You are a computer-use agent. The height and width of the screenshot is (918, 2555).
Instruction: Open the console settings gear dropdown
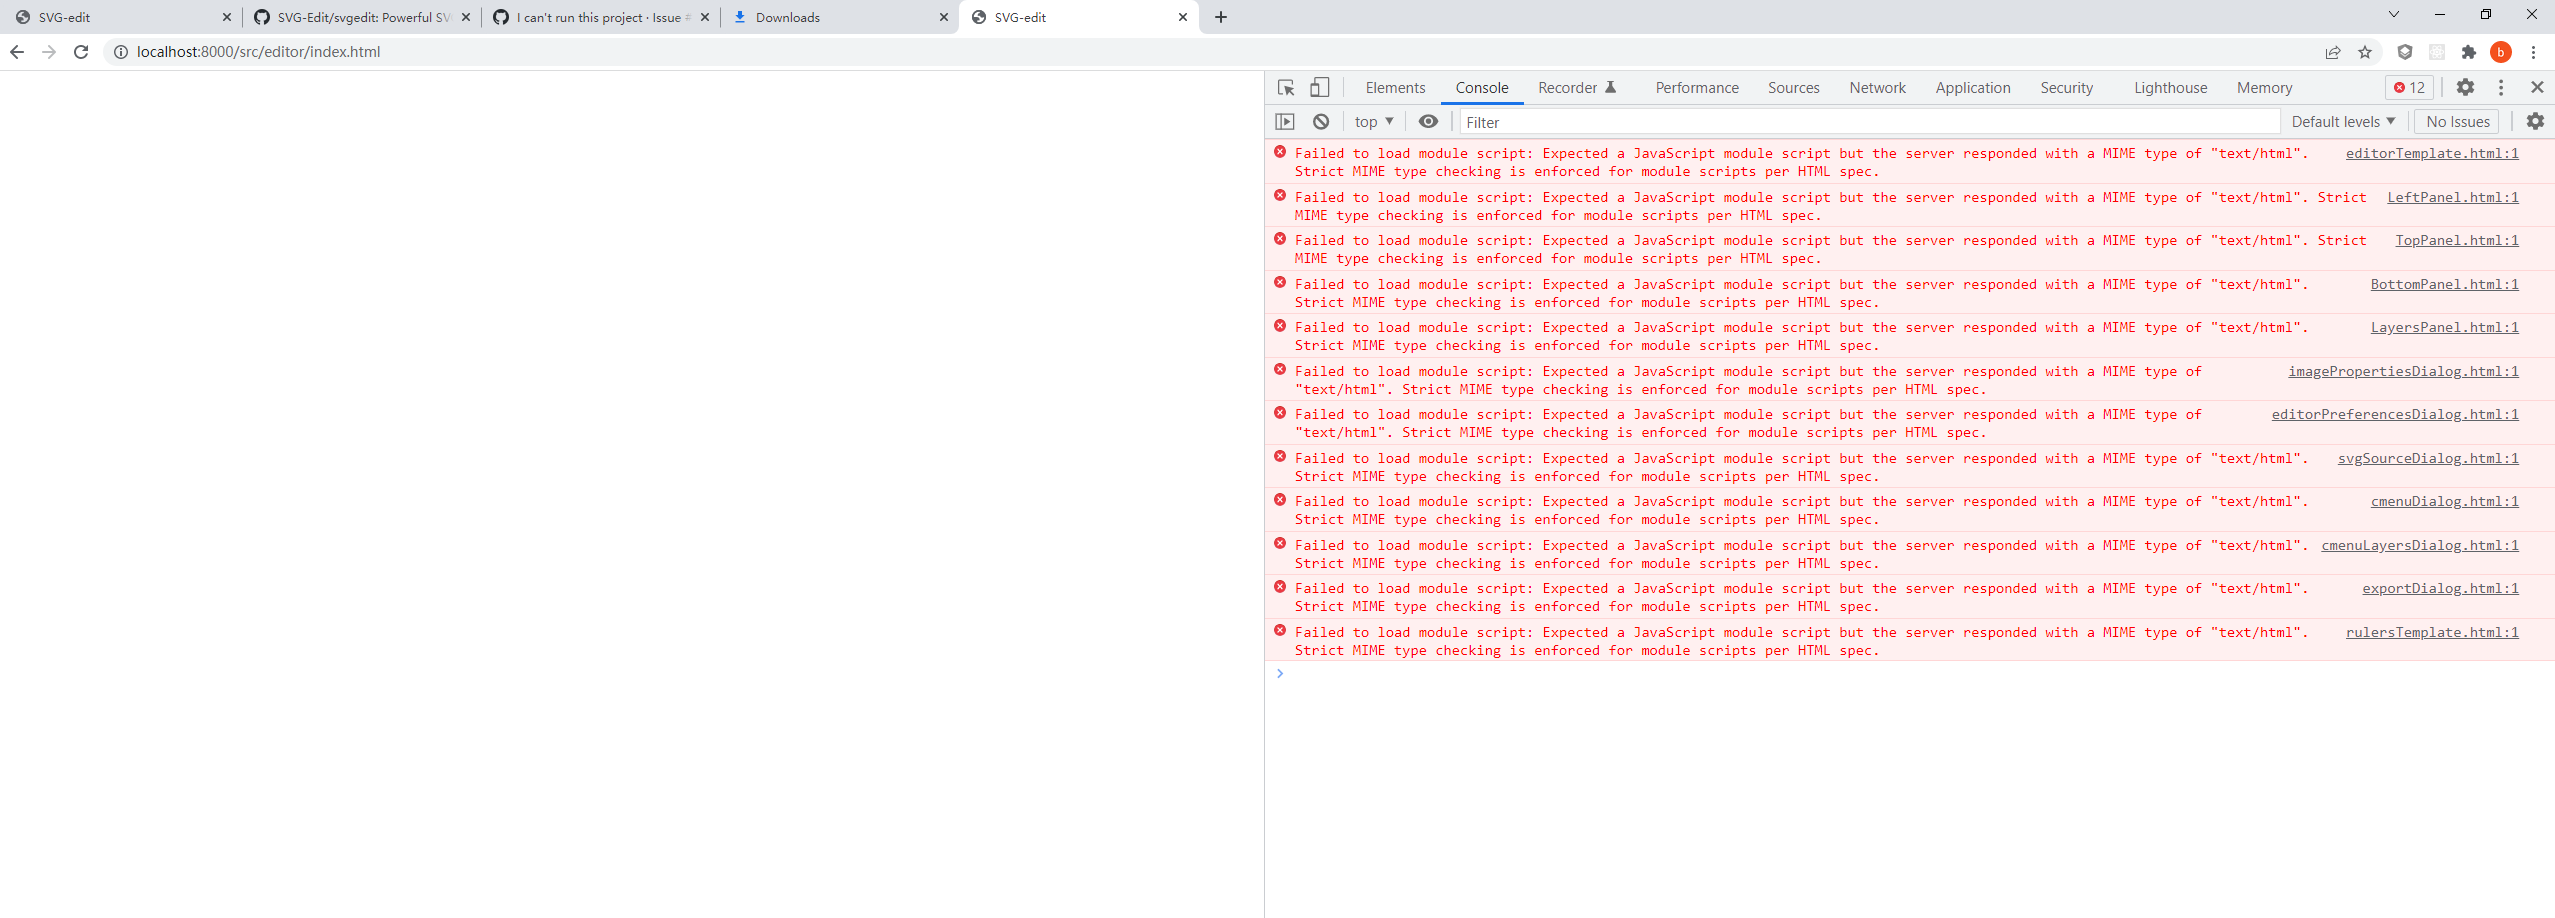tap(2535, 121)
